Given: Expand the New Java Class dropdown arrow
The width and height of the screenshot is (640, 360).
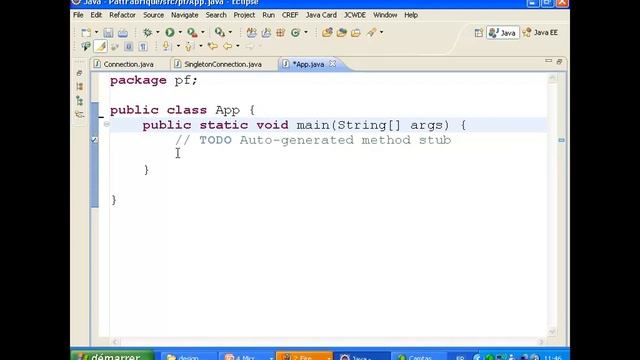Looking at the screenshot, I should point(306,33).
